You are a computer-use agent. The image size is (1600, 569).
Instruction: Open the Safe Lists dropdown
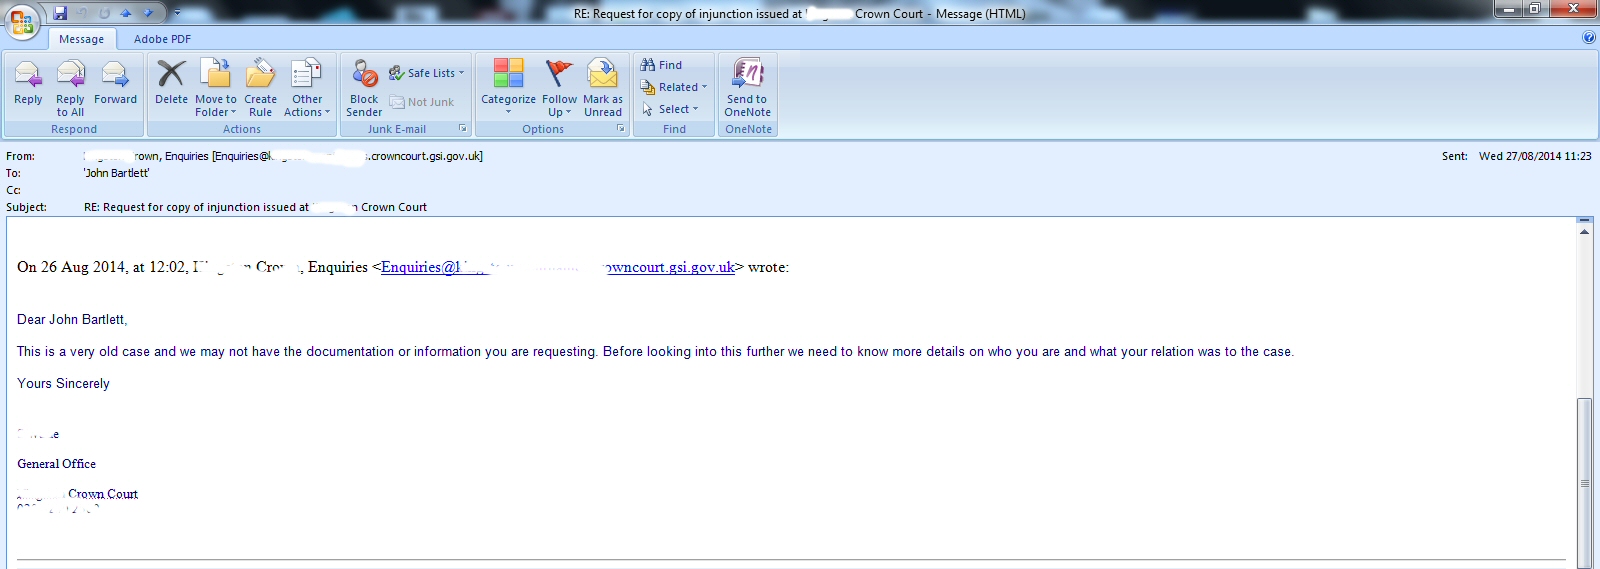pos(430,73)
